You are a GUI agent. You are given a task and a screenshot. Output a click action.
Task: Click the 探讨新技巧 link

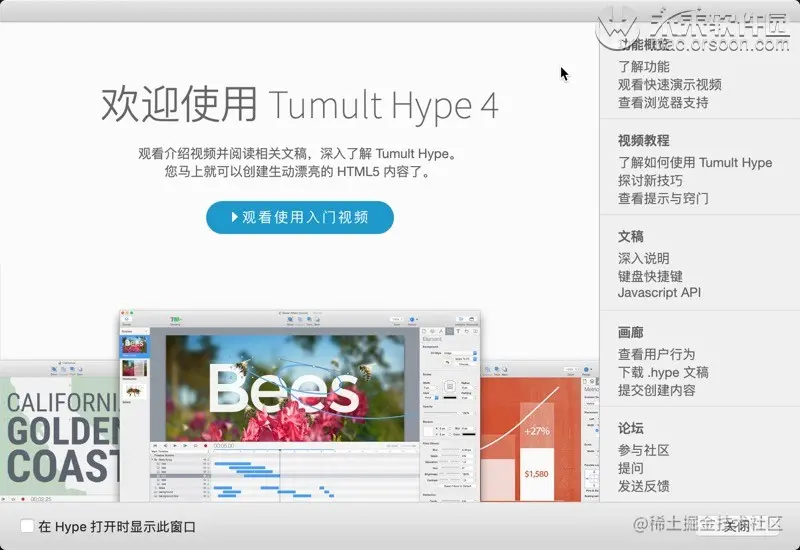click(650, 181)
